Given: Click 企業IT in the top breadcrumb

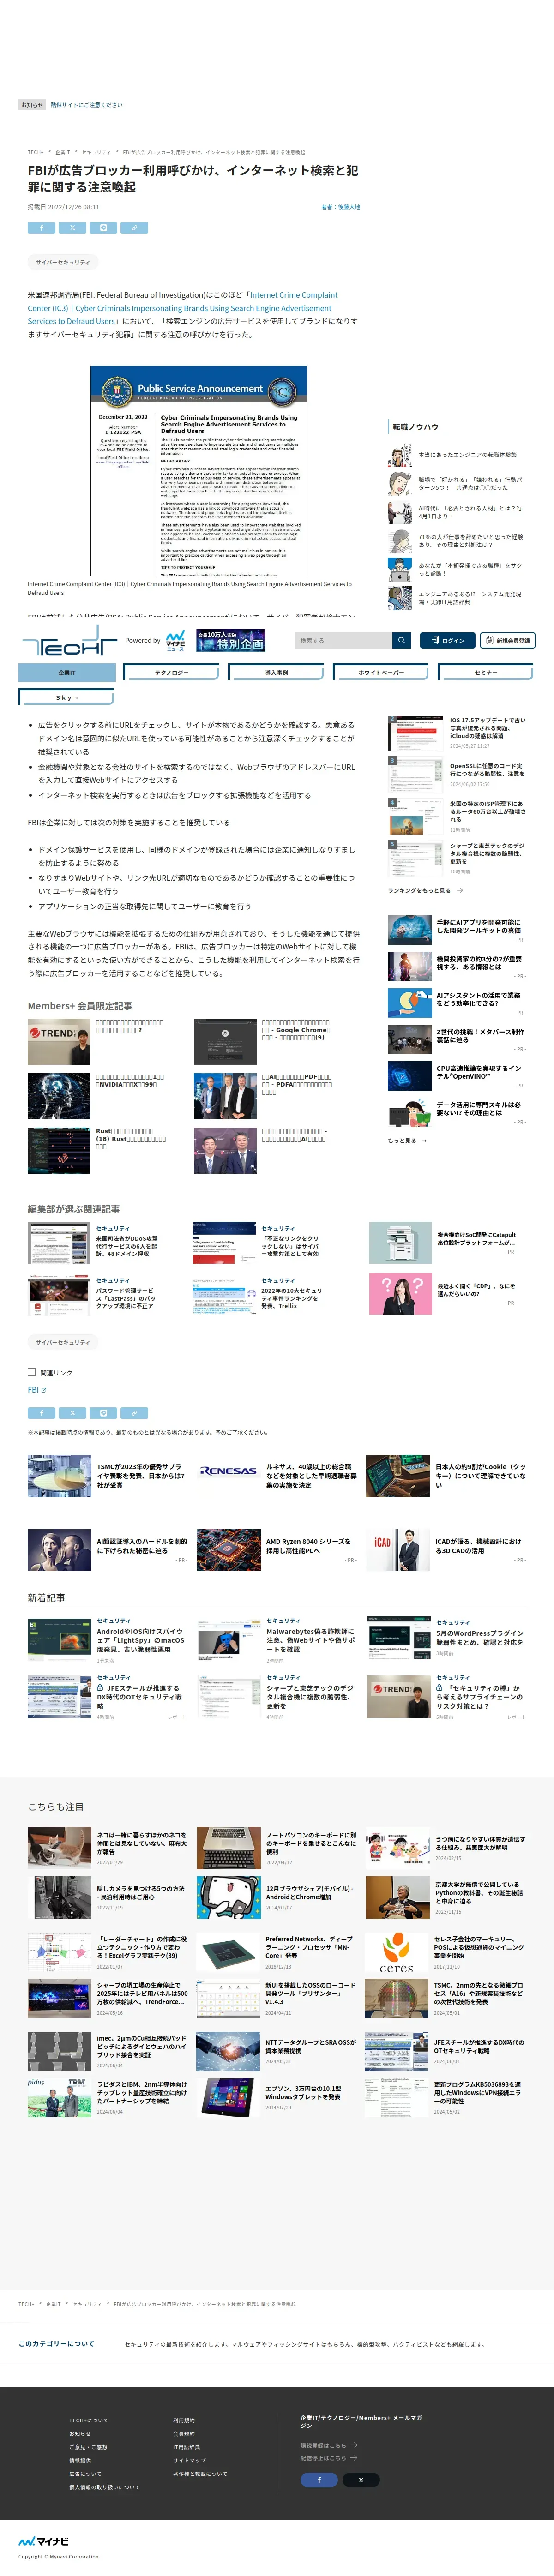Looking at the screenshot, I should point(62,152).
